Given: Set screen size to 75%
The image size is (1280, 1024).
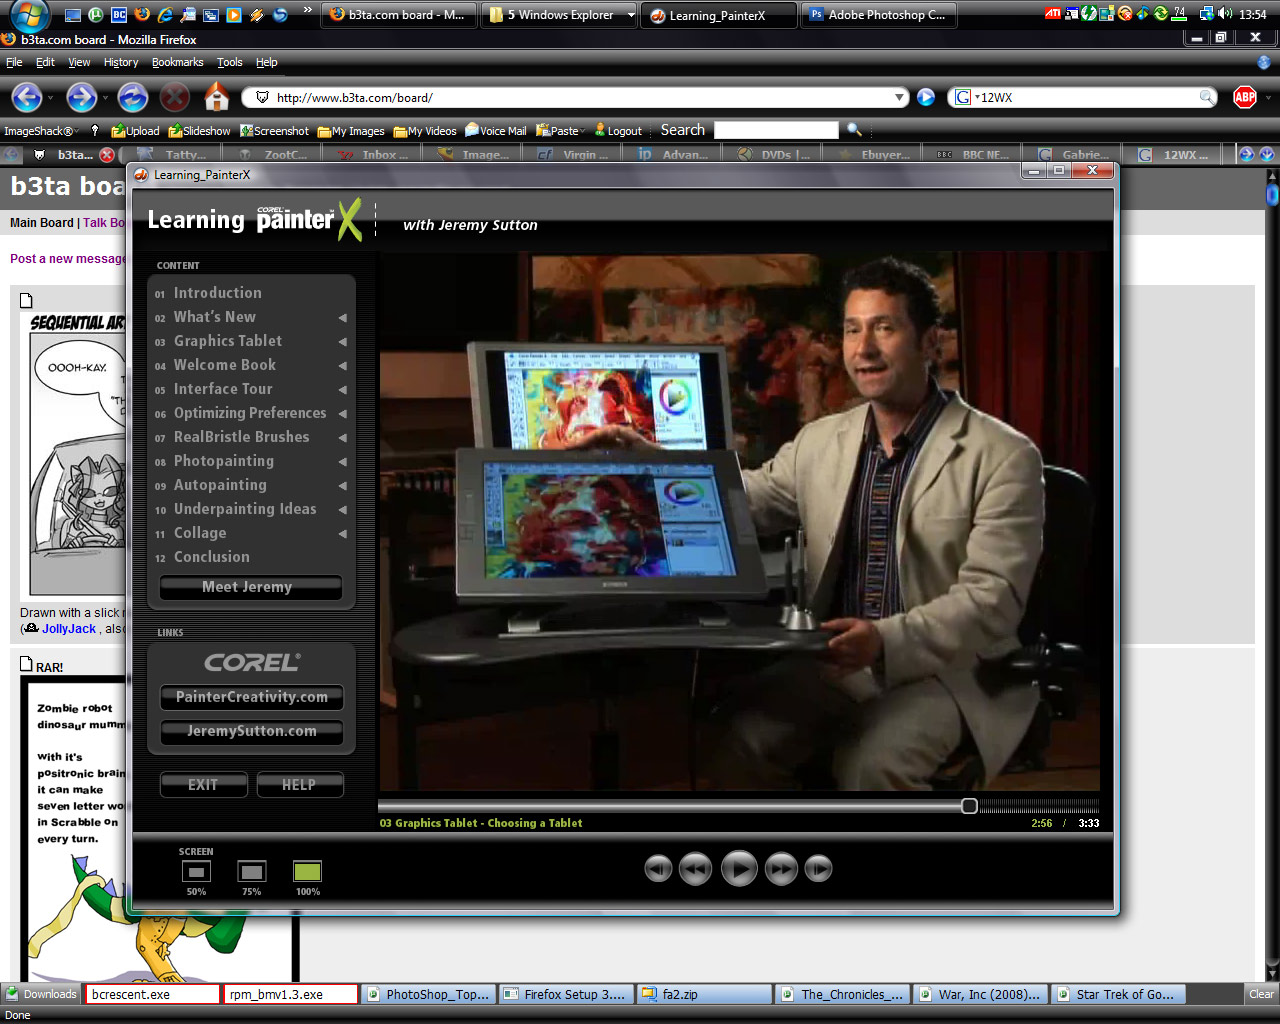Looking at the screenshot, I should 252,872.
